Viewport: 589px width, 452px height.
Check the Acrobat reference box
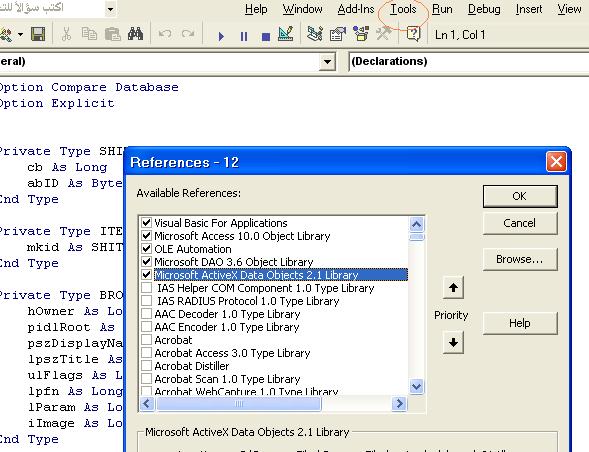coord(146,340)
